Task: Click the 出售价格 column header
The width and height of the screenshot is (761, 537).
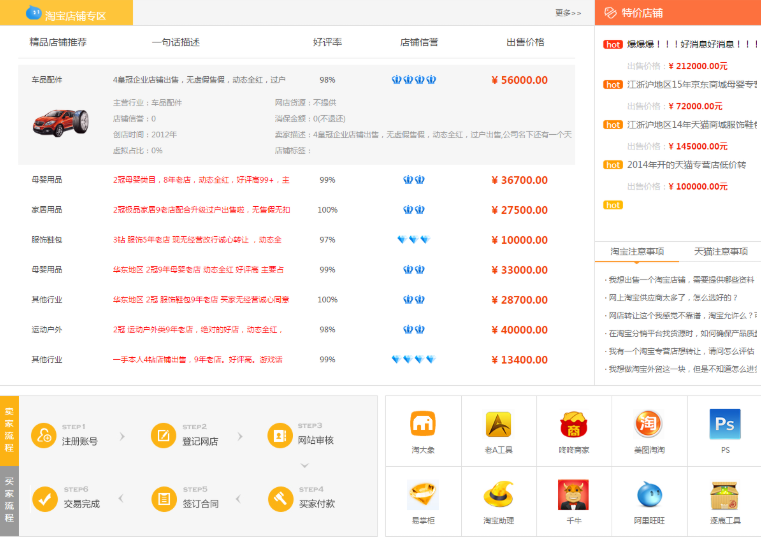Action: (x=525, y=42)
